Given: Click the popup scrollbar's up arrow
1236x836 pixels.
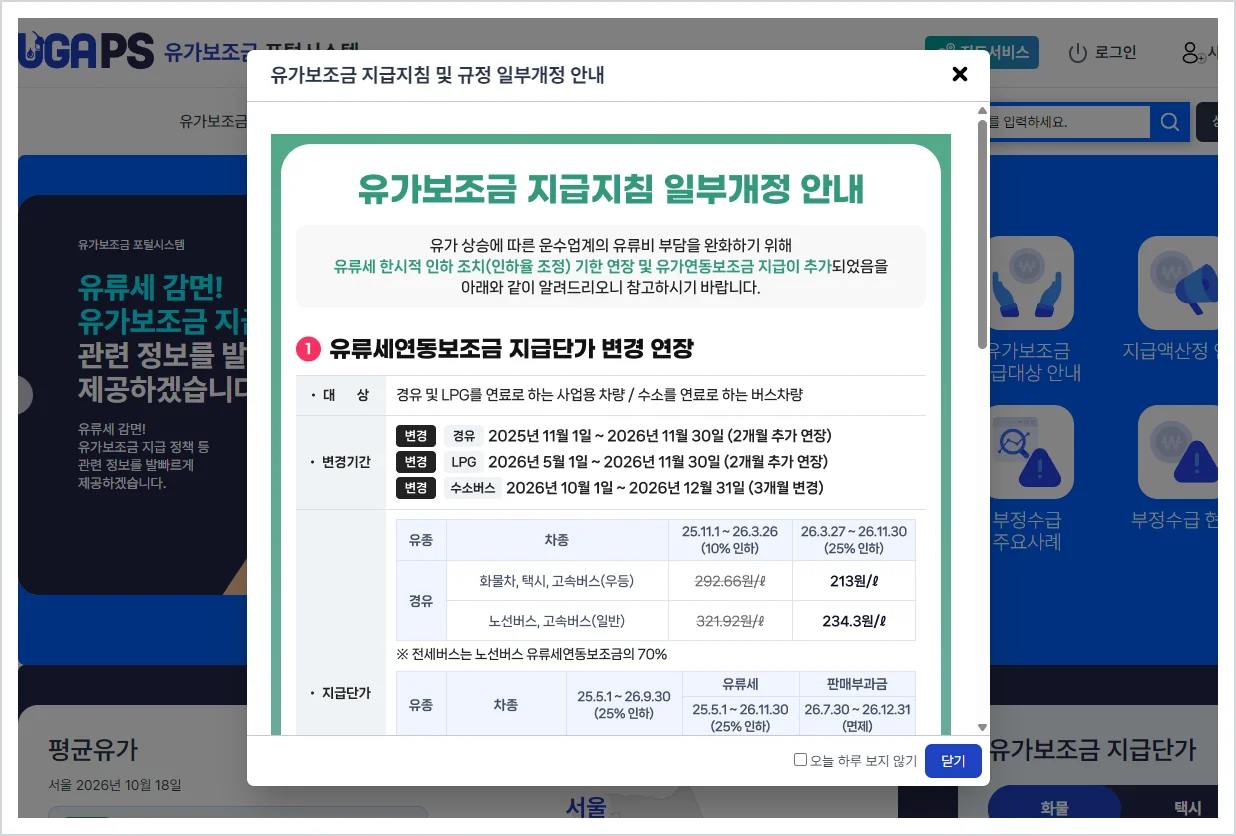Looking at the screenshot, I should click(982, 111).
